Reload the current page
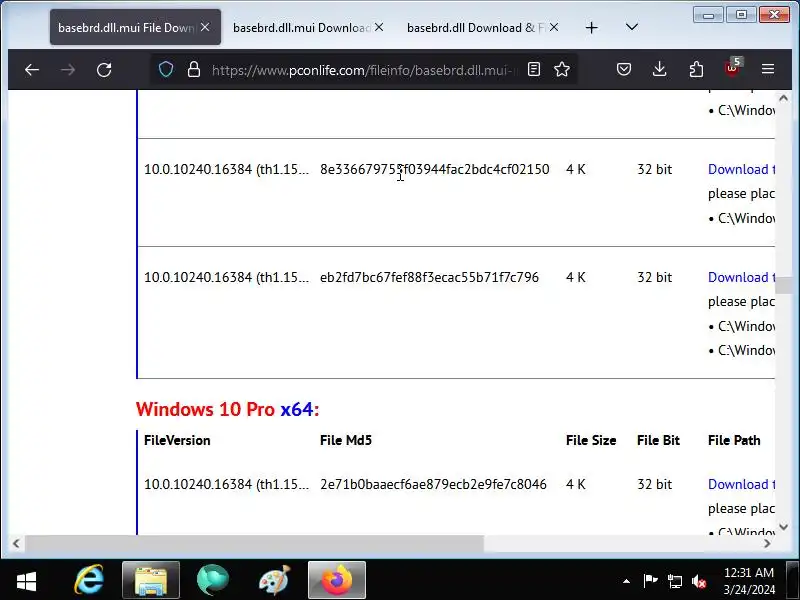 coord(104,69)
